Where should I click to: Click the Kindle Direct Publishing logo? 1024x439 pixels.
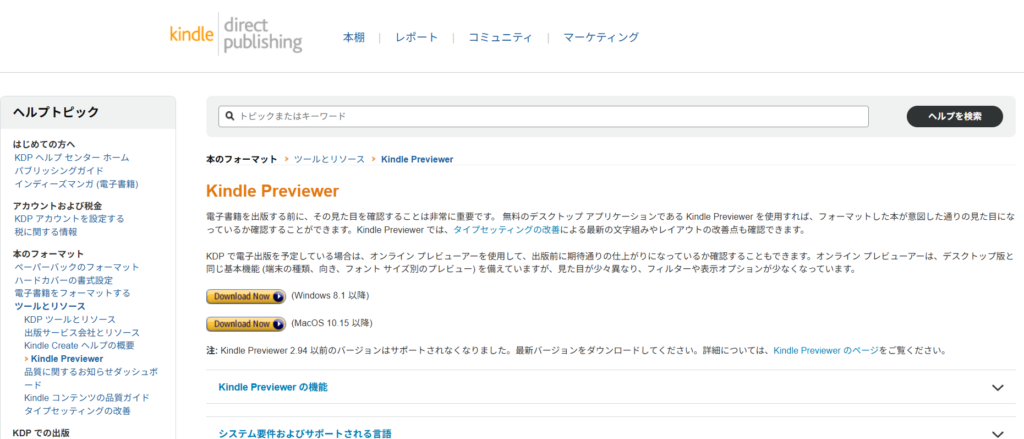point(235,35)
